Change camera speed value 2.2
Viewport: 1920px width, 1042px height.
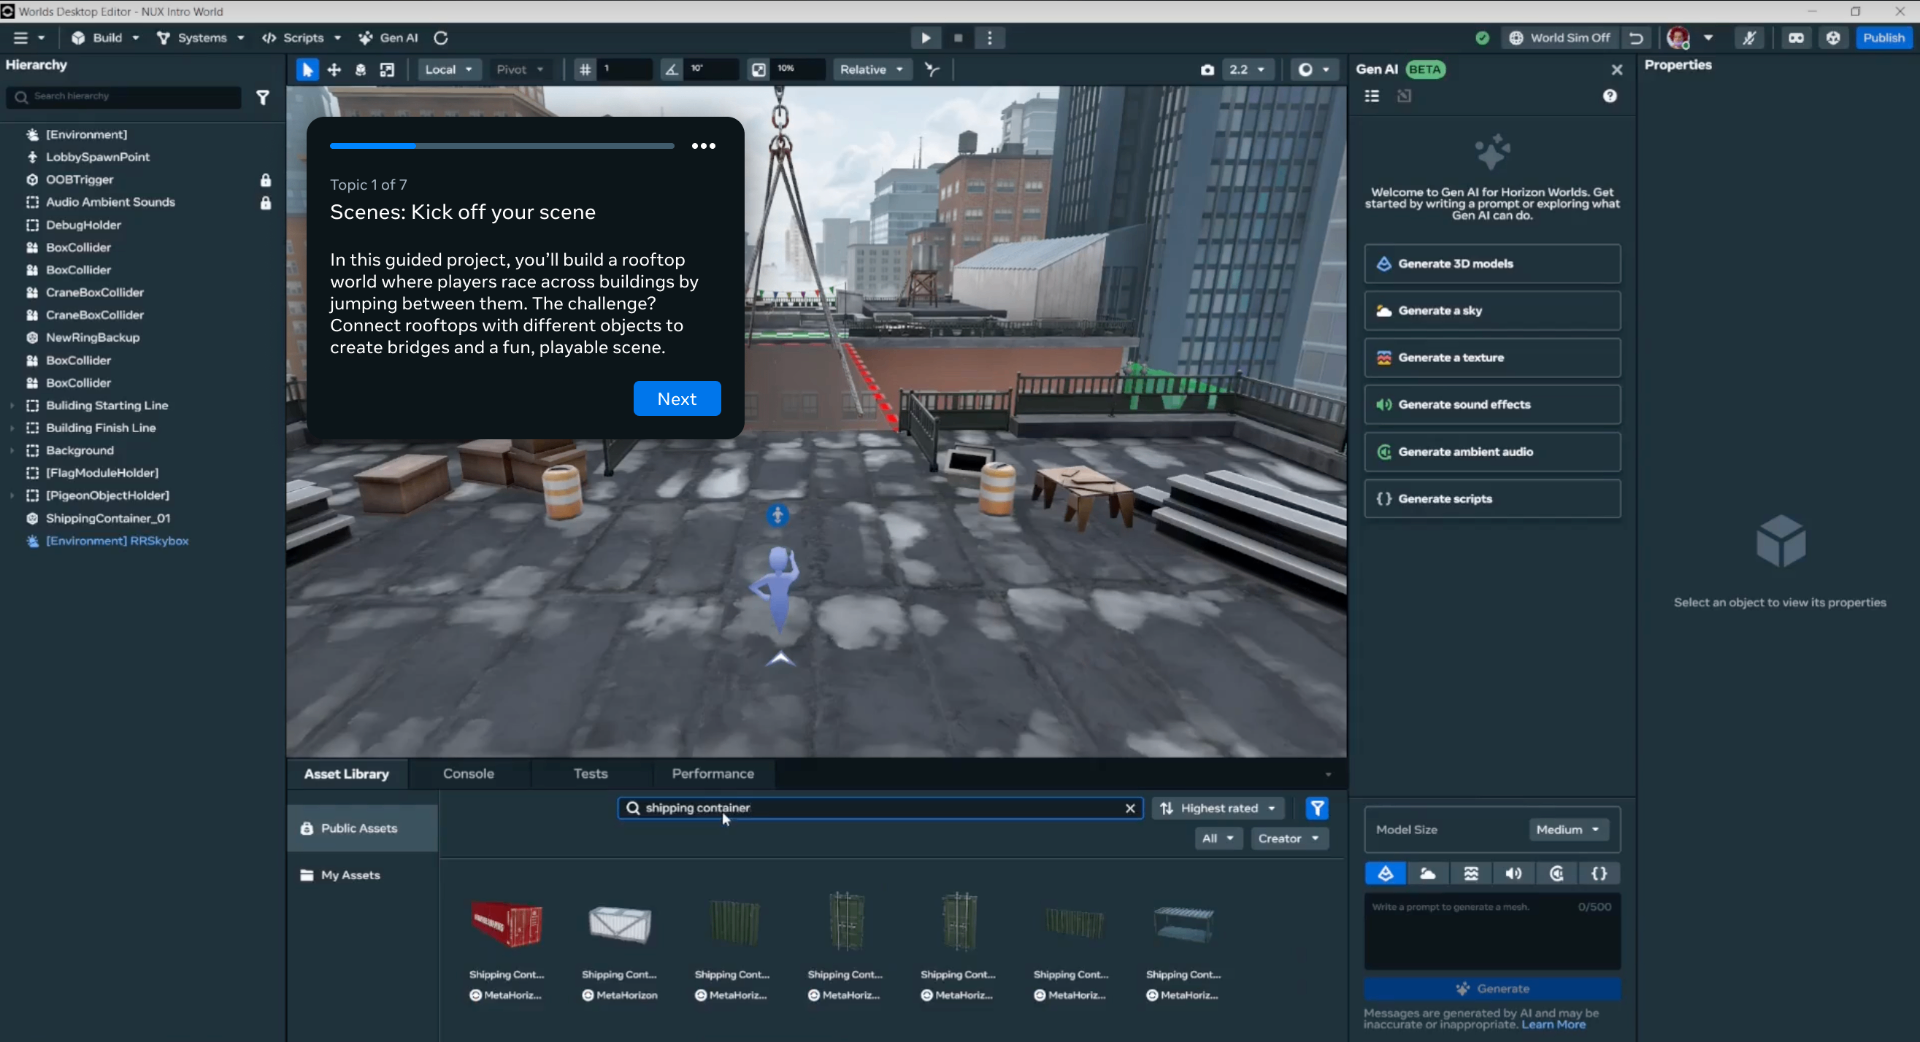1247,70
